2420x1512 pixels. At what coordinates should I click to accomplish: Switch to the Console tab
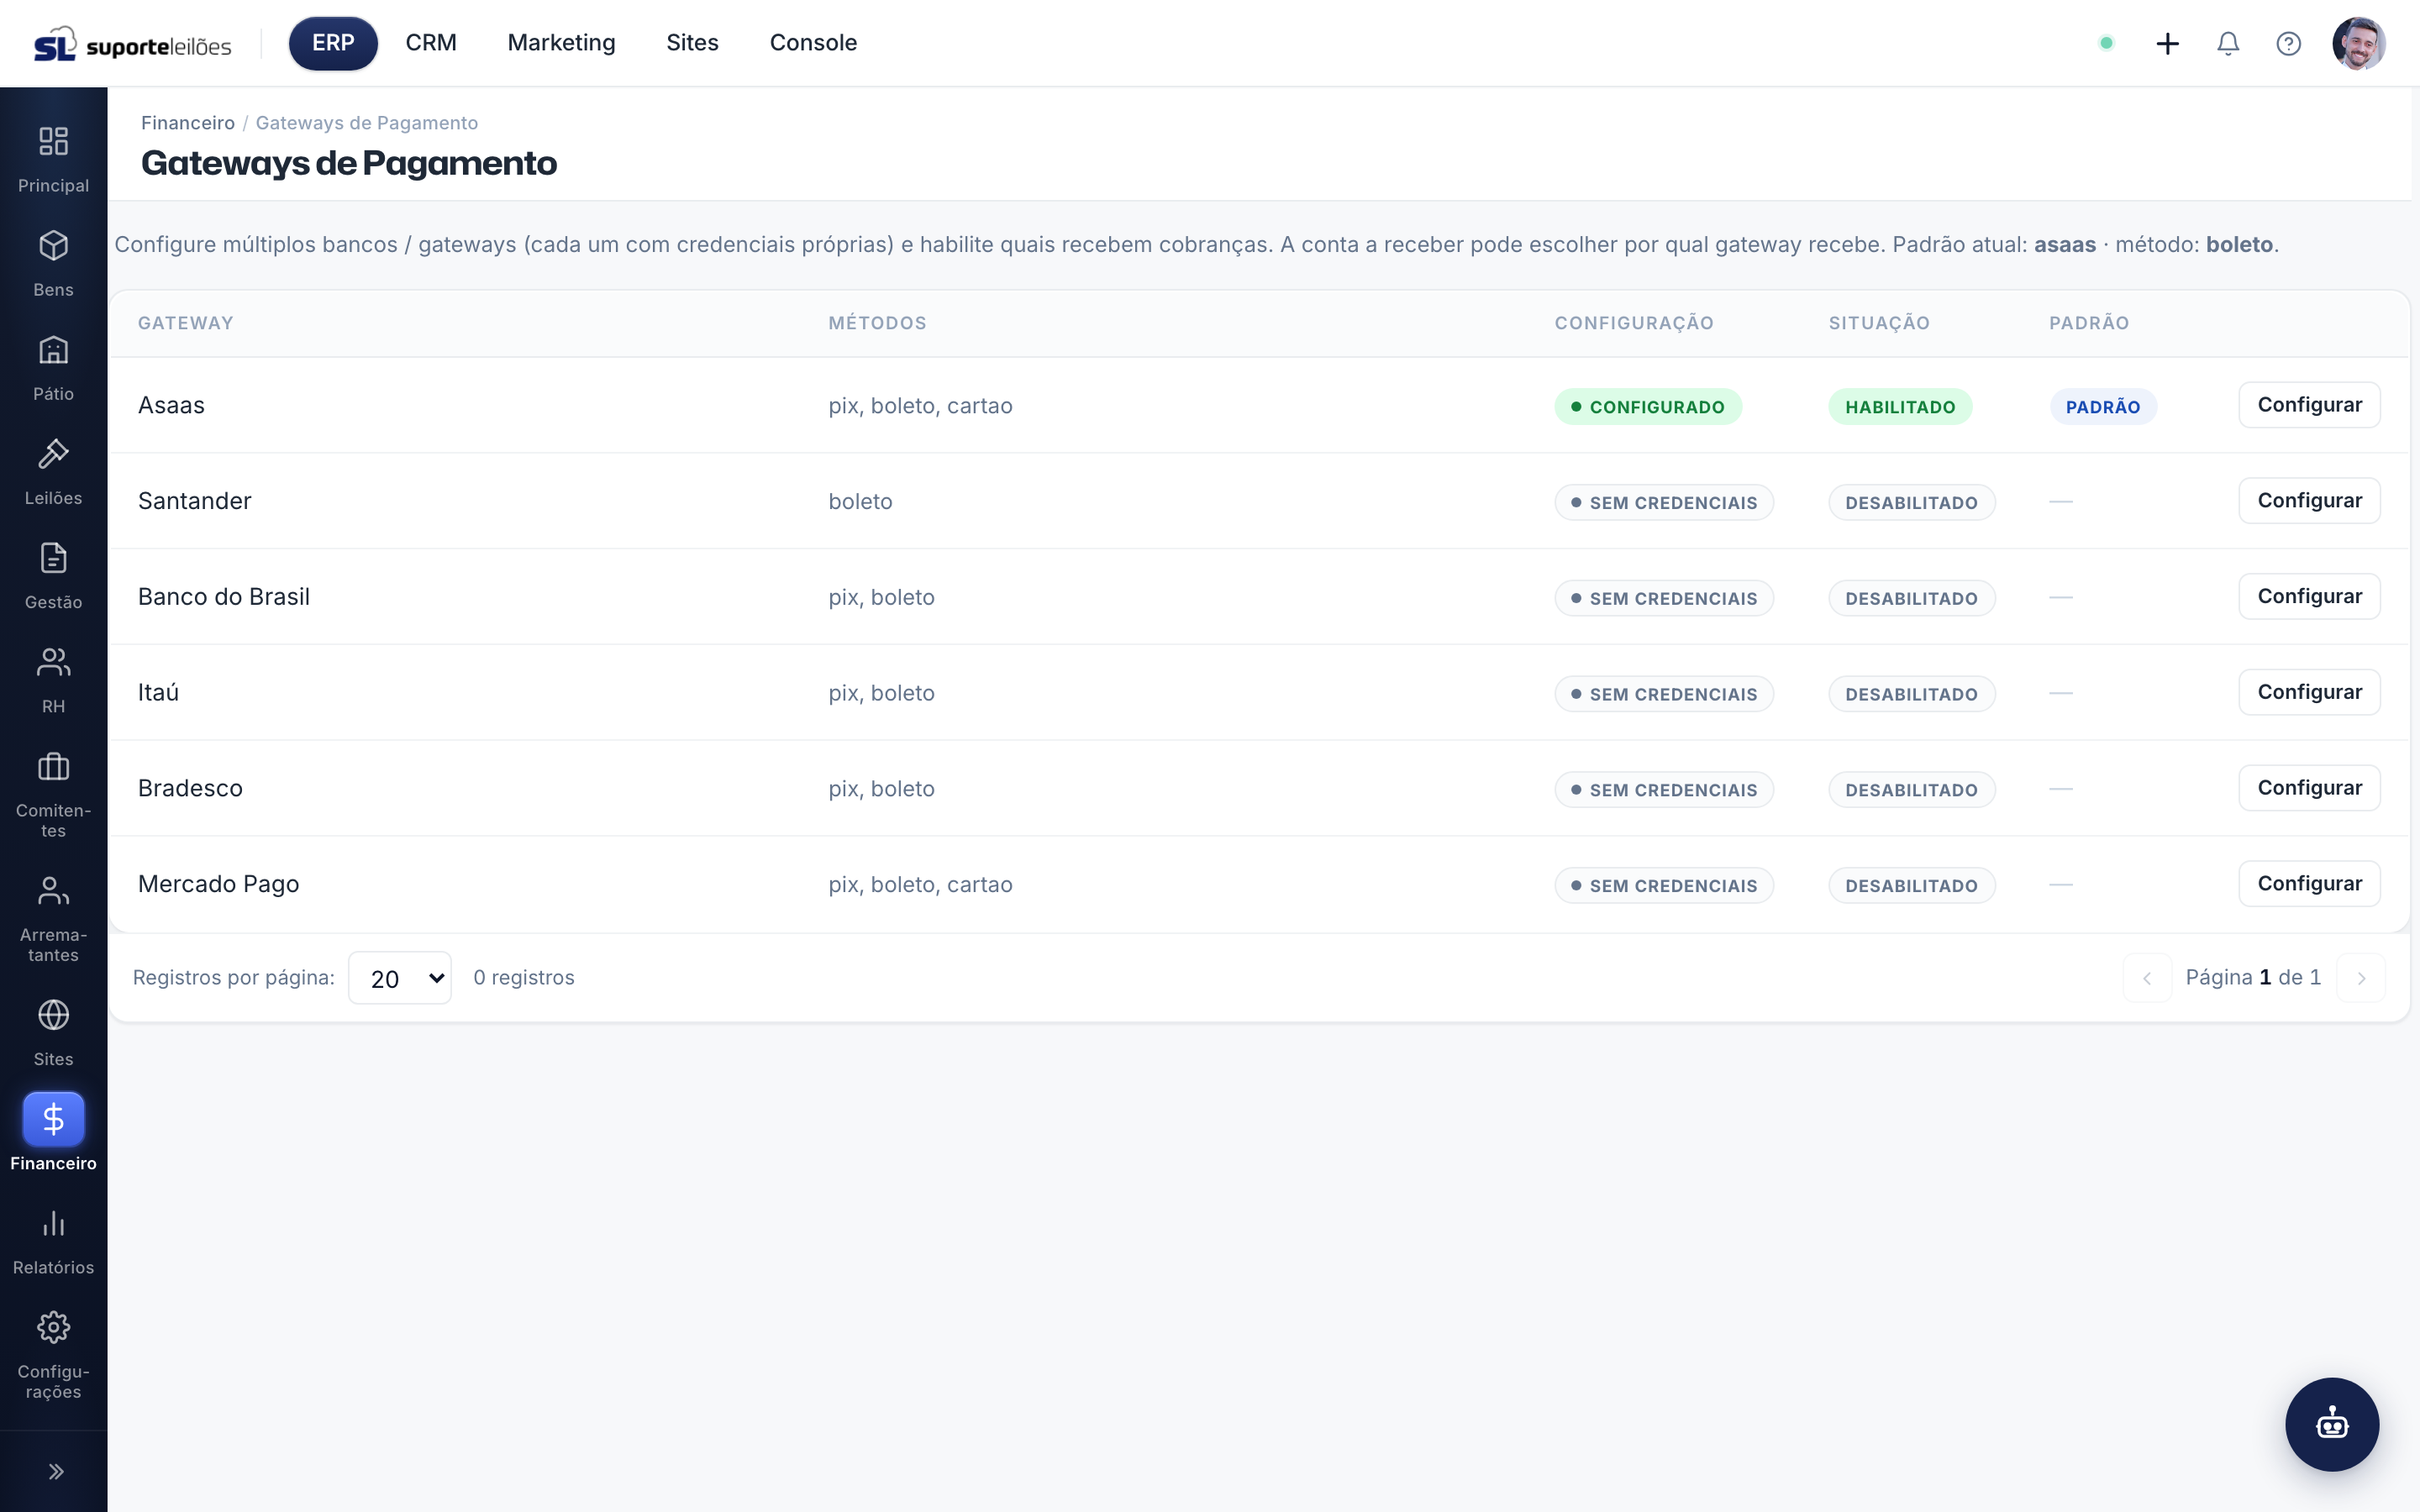click(x=813, y=43)
